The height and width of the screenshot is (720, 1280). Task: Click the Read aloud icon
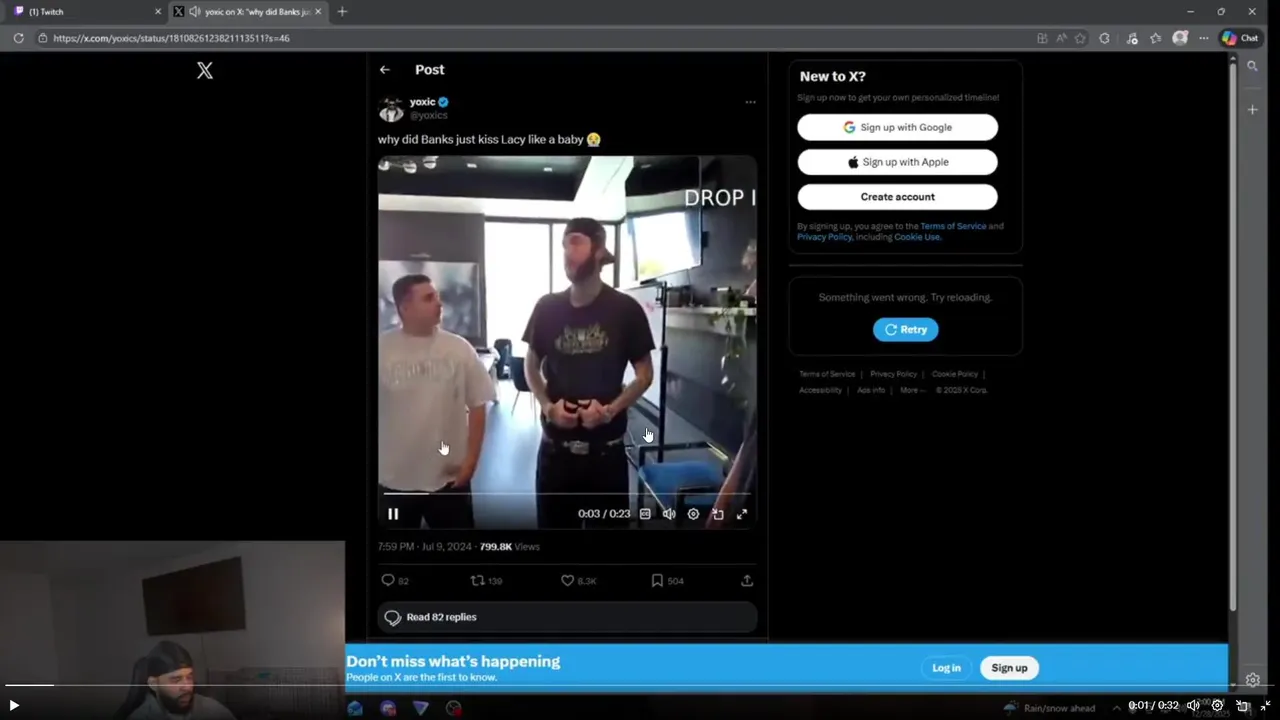click(x=1061, y=38)
